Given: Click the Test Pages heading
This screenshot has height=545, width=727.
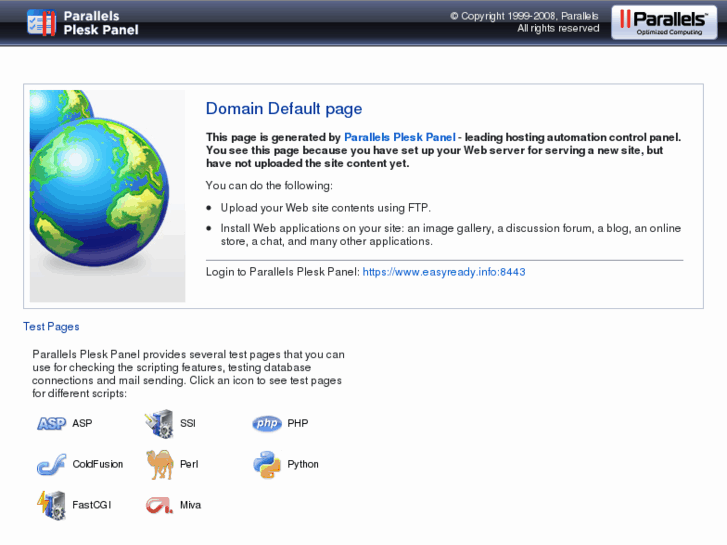Looking at the screenshot, I should pos(51,327).
